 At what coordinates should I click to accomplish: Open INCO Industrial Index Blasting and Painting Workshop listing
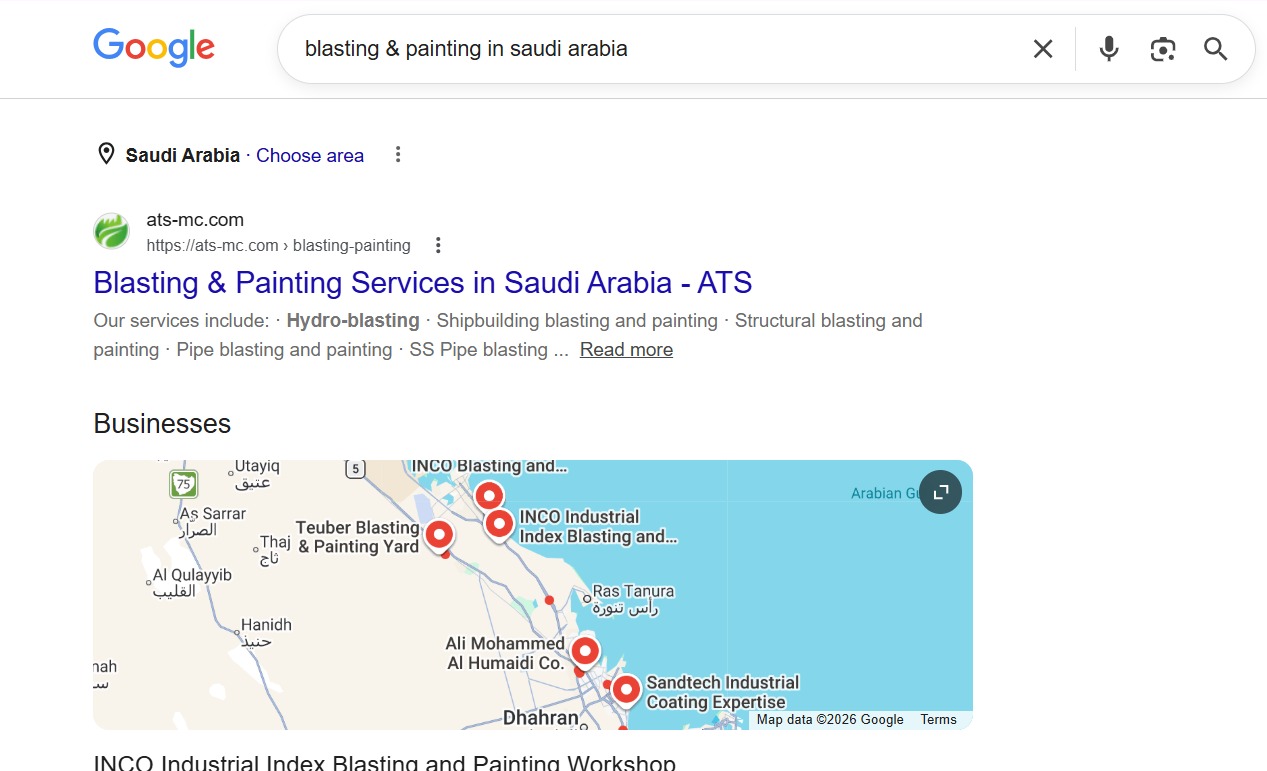(384, 763)
